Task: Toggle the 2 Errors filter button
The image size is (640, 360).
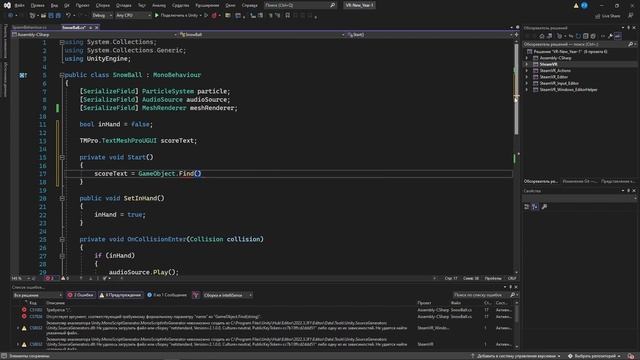Action: click(80, 295)
